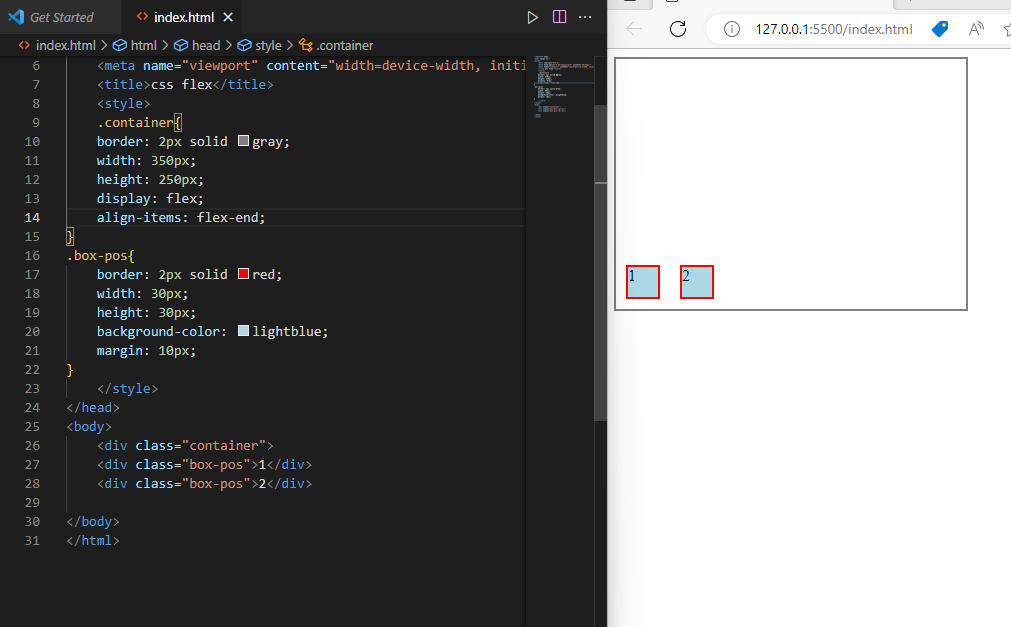The image size is (1011, 627).
Task: Click the title text "css flex"
Action: tap(181, 85)
